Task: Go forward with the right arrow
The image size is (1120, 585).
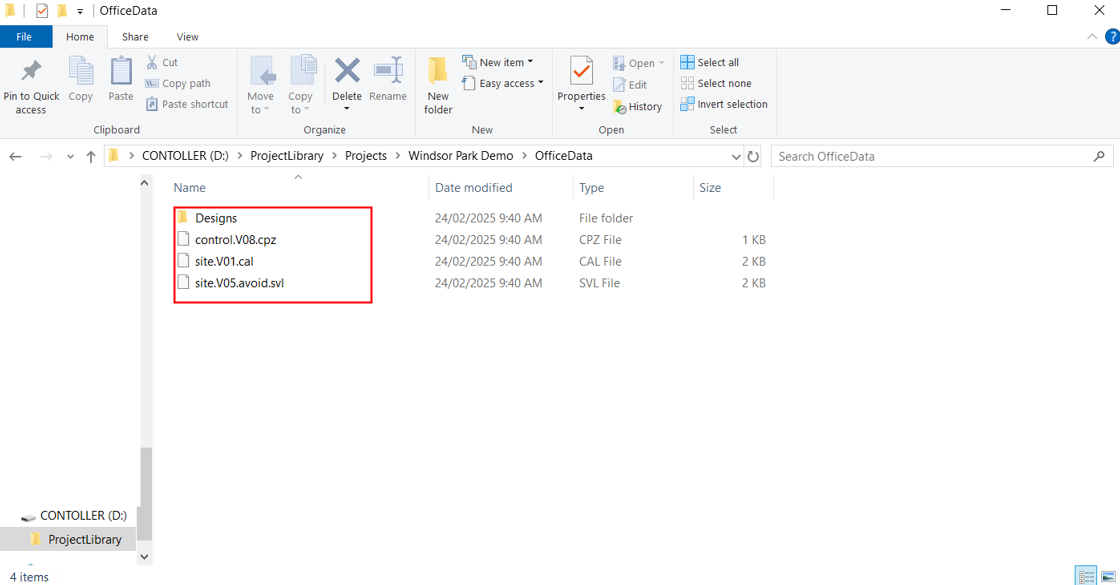Action: [x=46, y=156]
